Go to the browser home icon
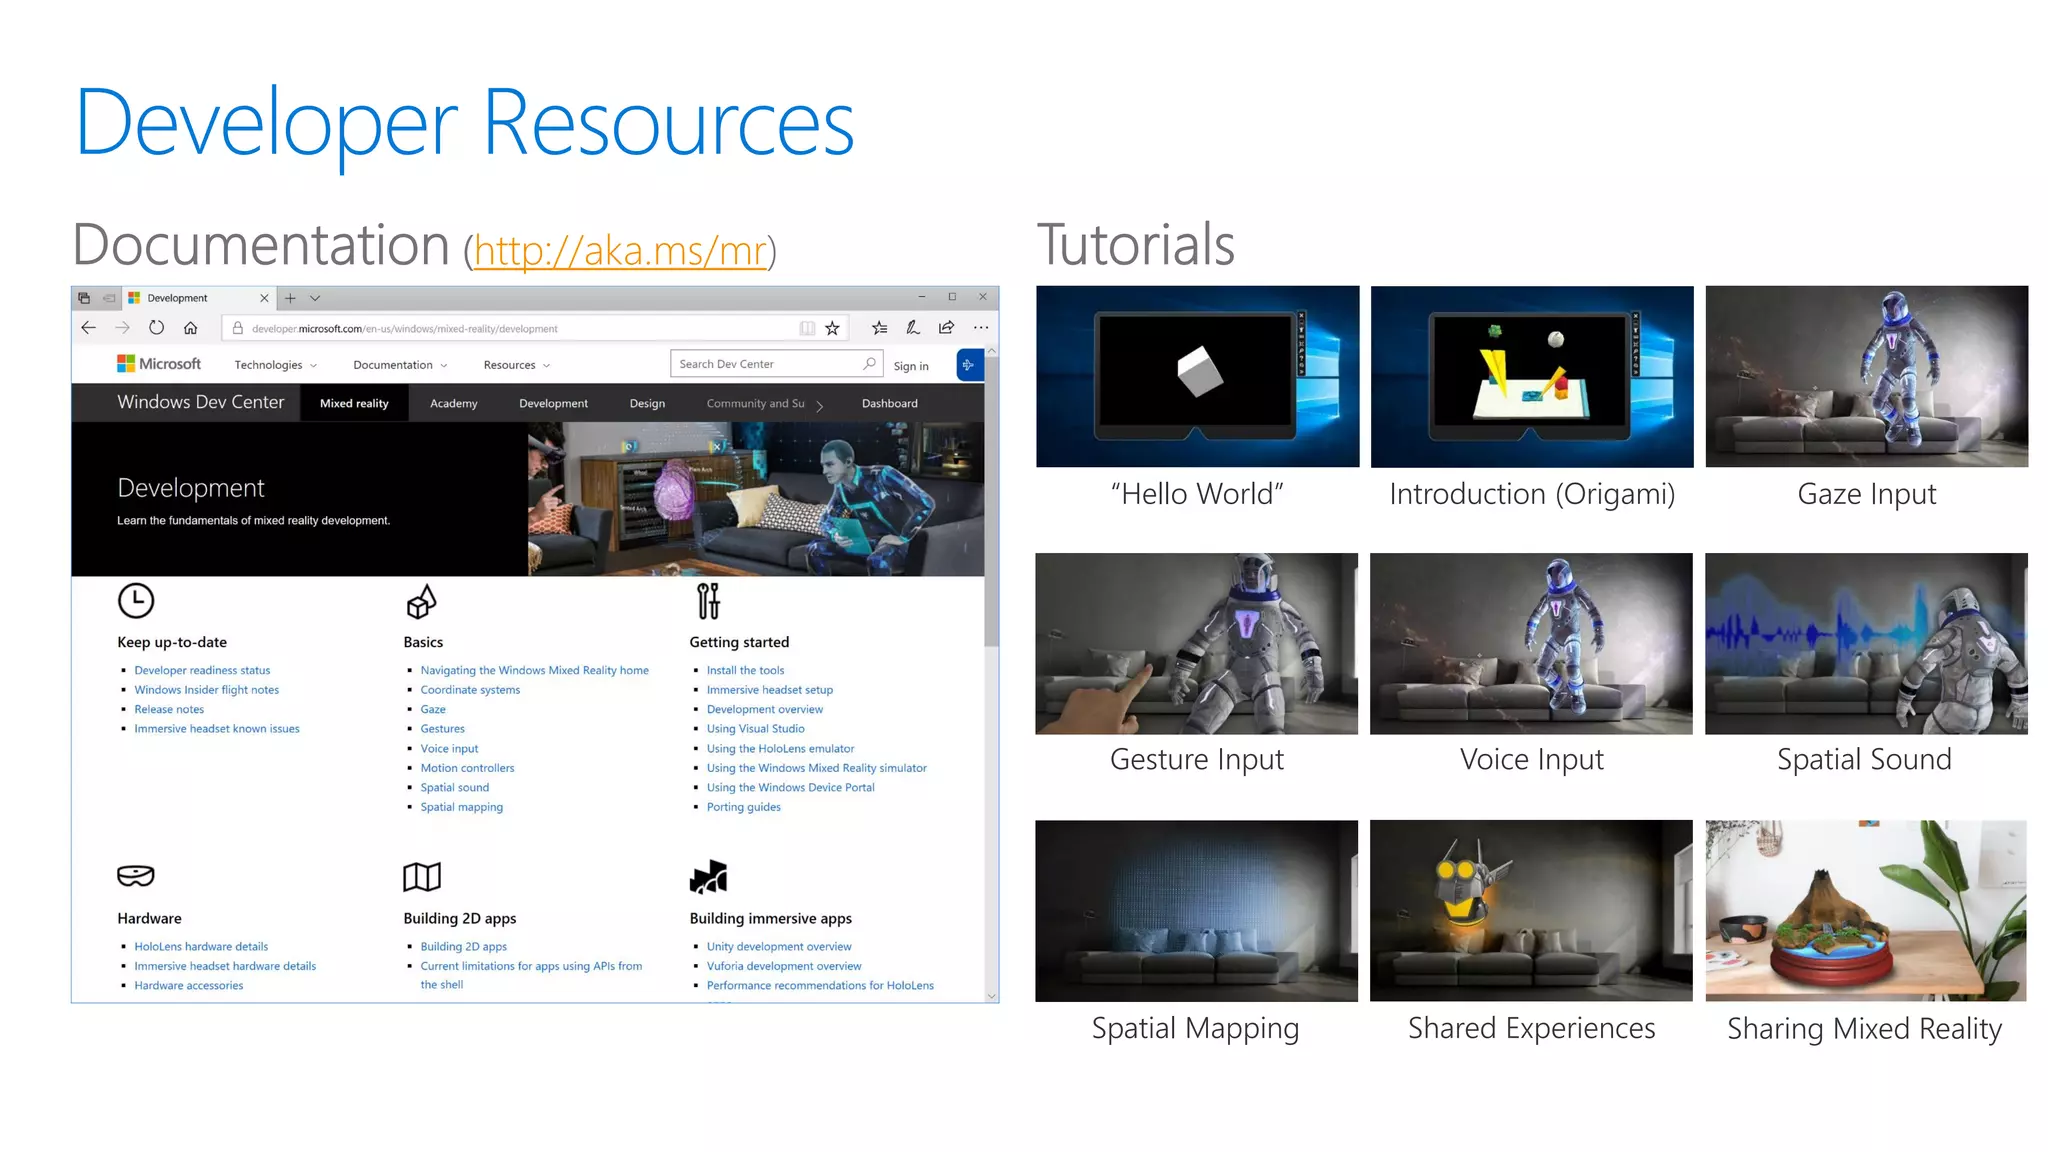Image resolution: width=2048 pixels, height=1152 pixels. [x=190, y=327]
